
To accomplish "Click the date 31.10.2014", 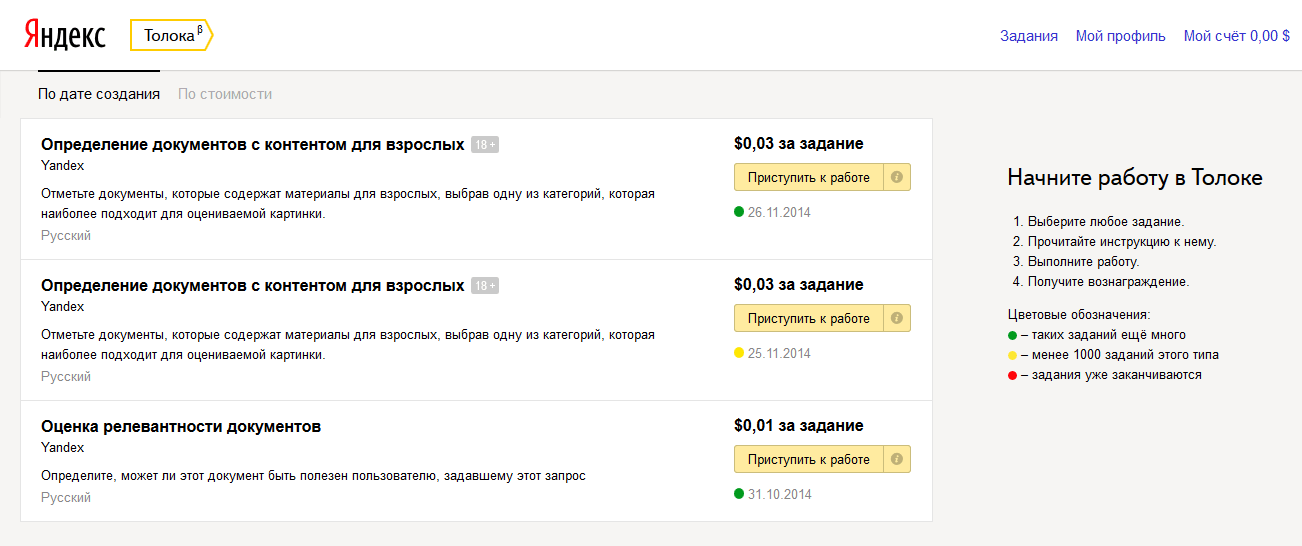I will pyautogui.click(x=780, y=494).
